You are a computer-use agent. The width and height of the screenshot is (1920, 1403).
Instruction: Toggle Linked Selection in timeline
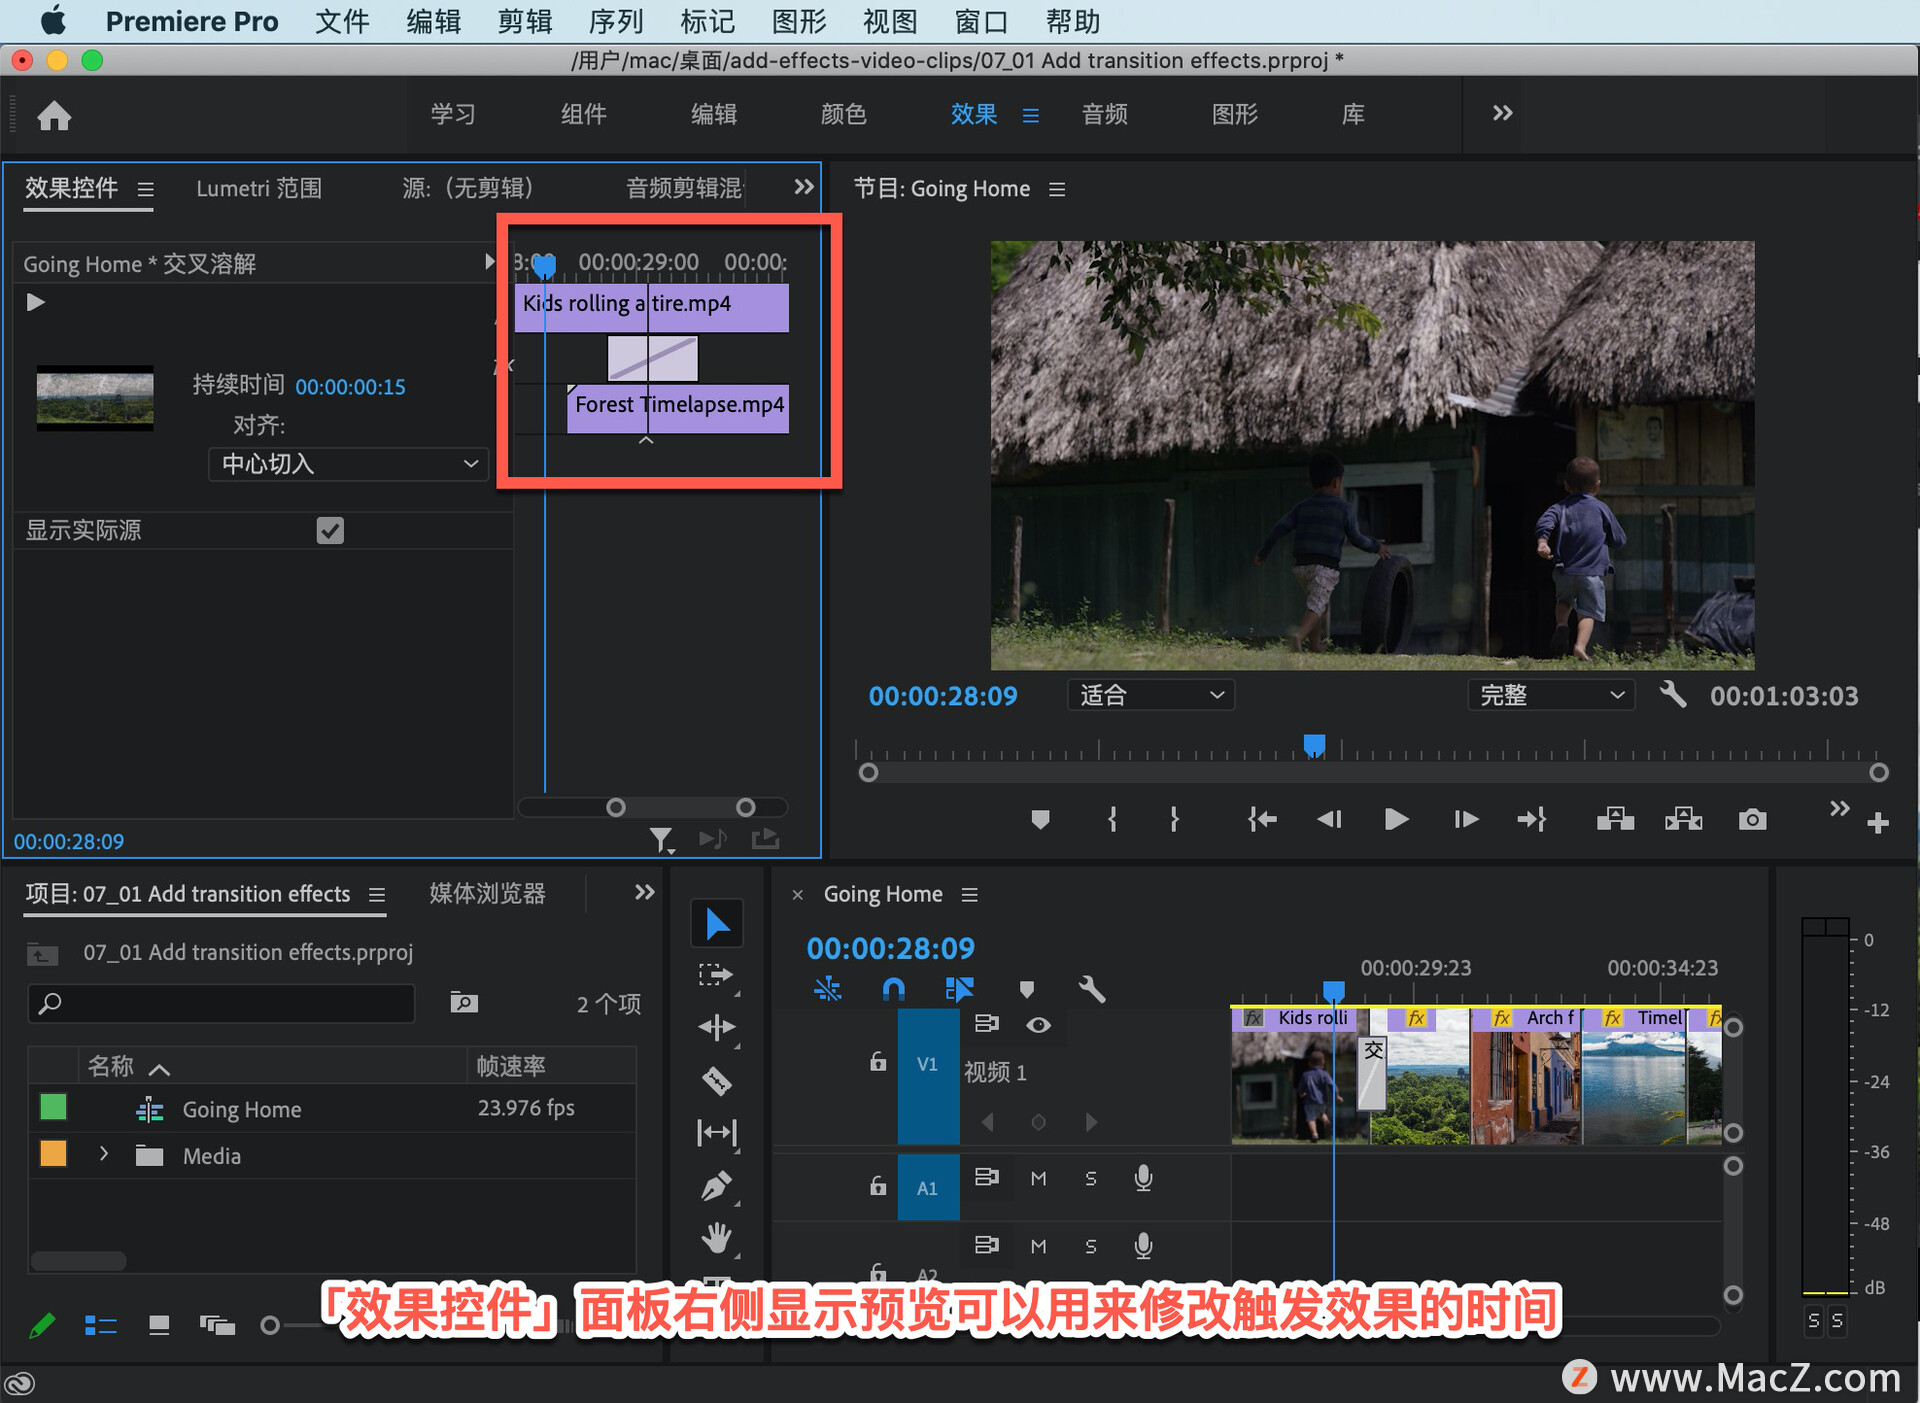958,989
